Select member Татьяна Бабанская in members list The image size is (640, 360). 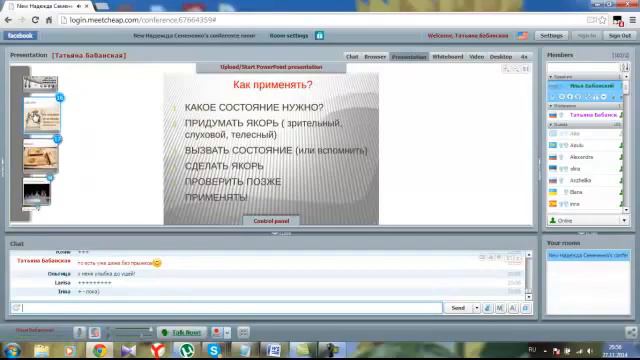(x=585, y=115)
